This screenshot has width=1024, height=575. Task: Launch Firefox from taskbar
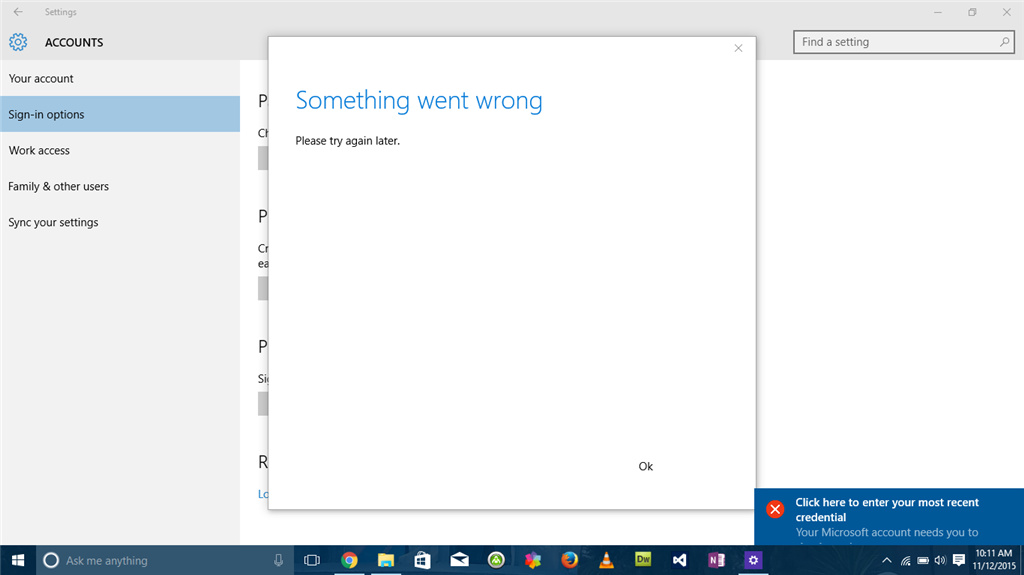pyautogui.click(x=569, y=560)
